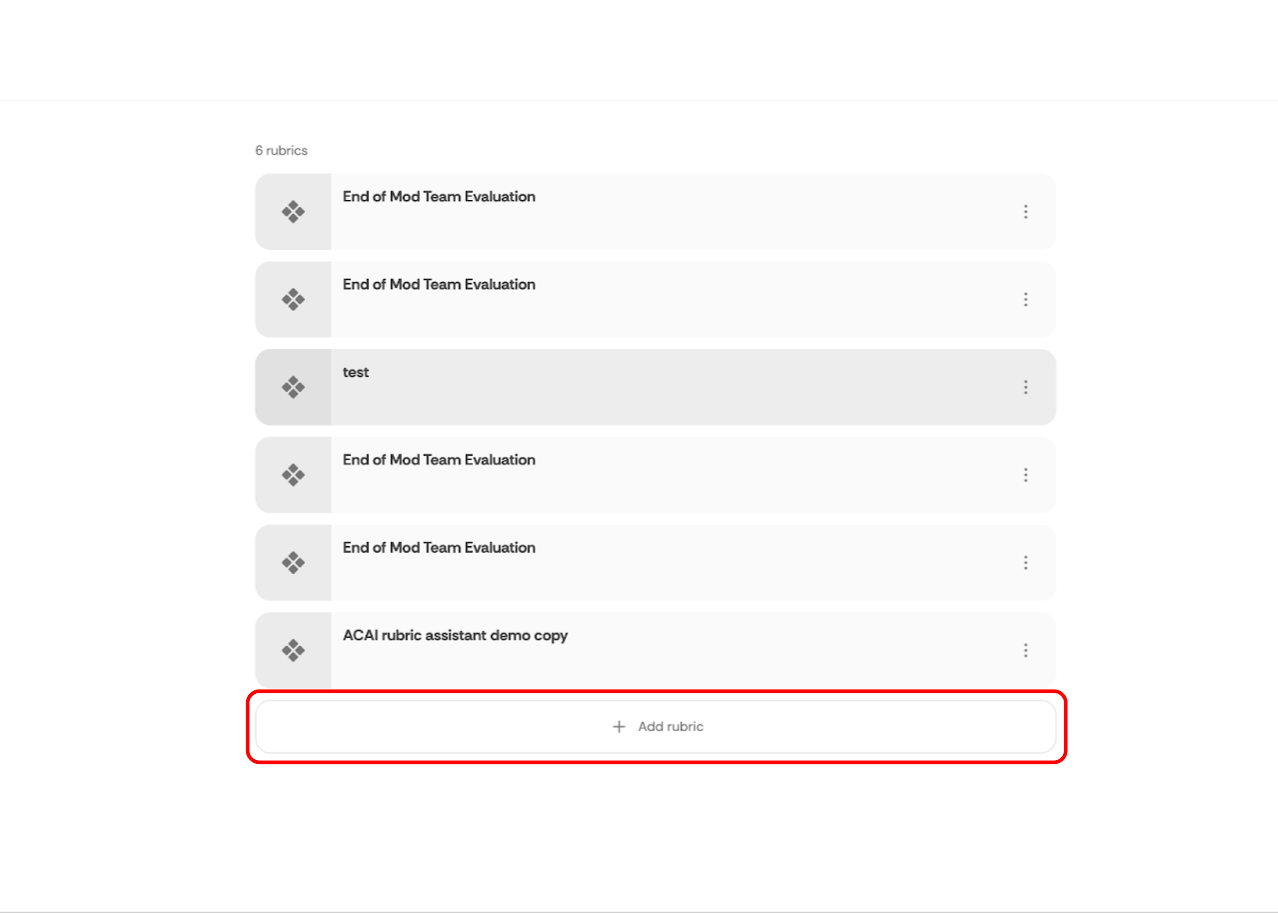
Task: Show the three-dot options for the fourth rubric
Action: pos(1025,475)
